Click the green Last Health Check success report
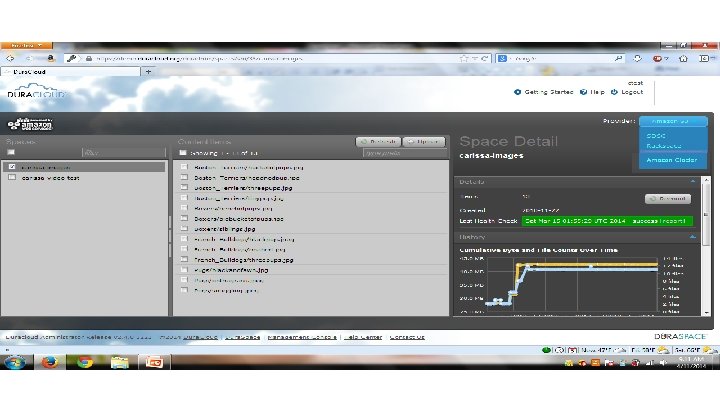720x405 pixels. click(x=608, y=221)
